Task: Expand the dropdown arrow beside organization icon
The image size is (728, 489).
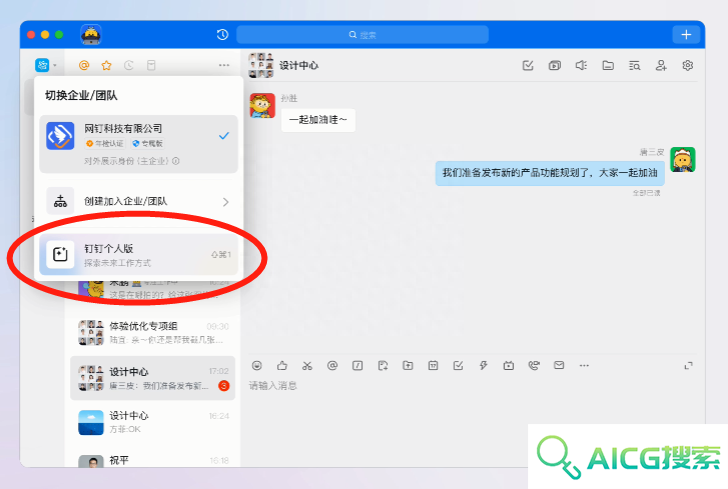Action: [x=55, y=65]
